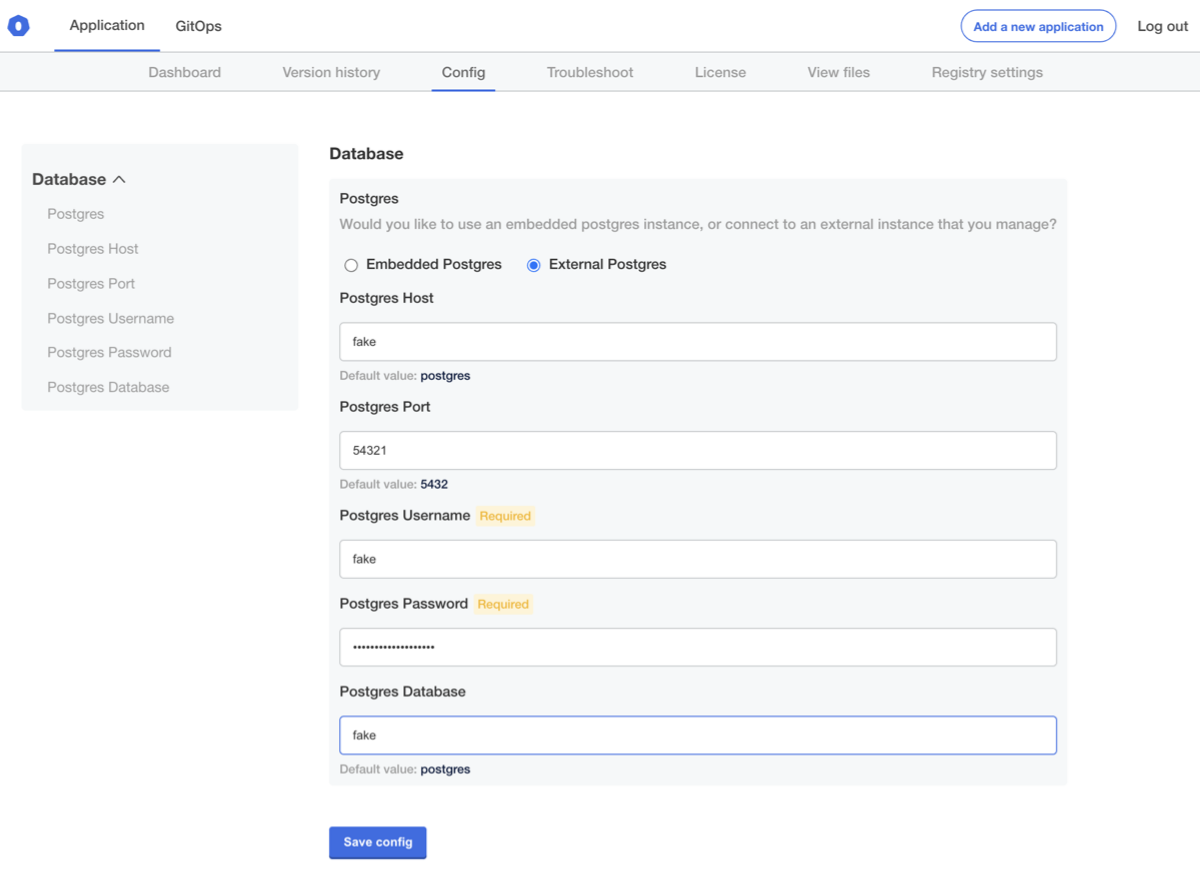Select the External Postgres radio option

coord(534,265)
